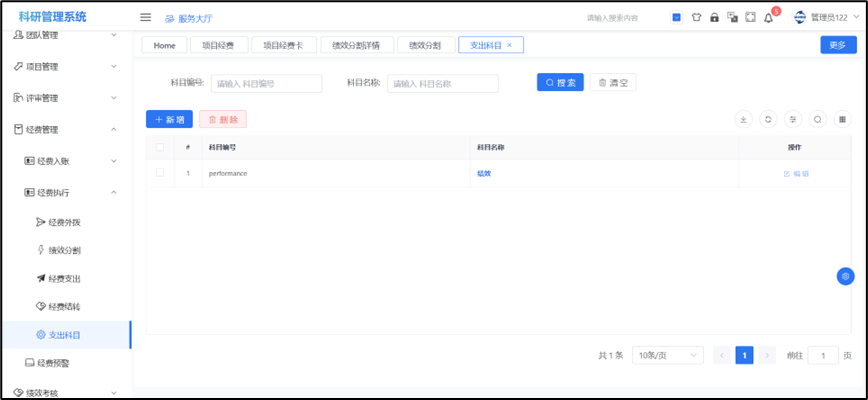Click the hamburger menu collapse icon
This screenshot has width=868, height=400.
(145, 18)
